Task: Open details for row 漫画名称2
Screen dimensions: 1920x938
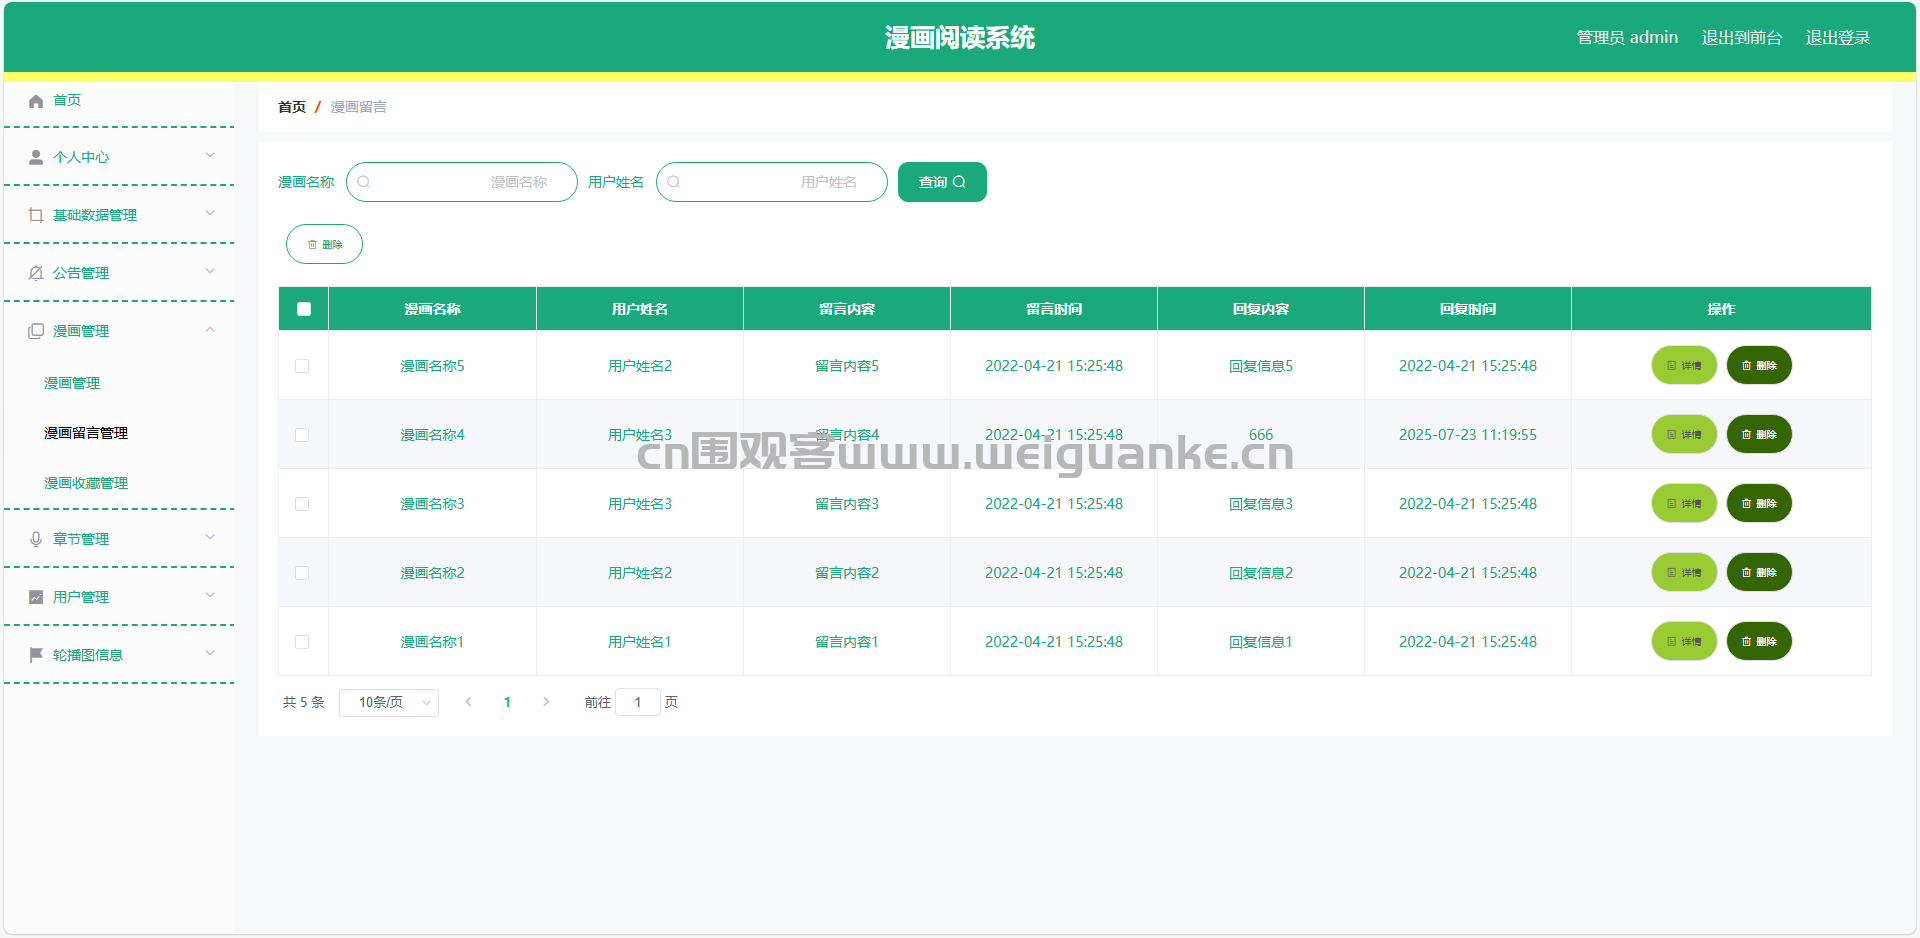Action: tap(1684, 573)
